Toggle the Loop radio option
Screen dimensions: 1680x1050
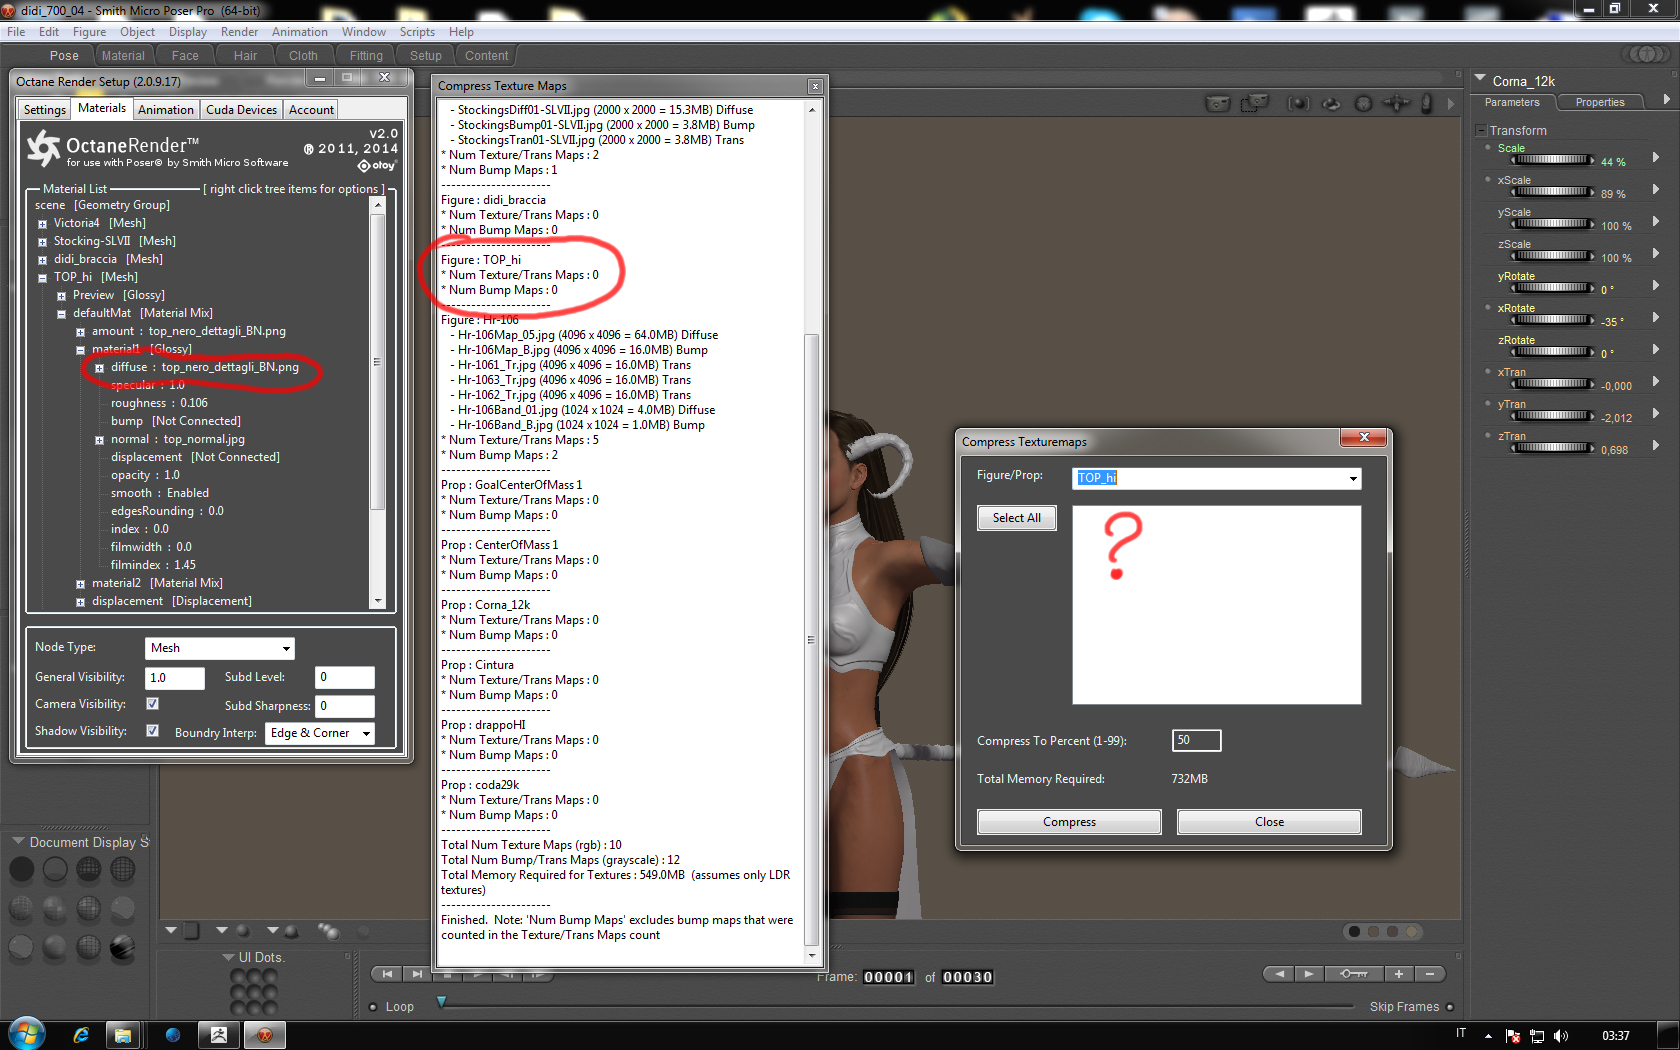click(x=374, y=1007)
